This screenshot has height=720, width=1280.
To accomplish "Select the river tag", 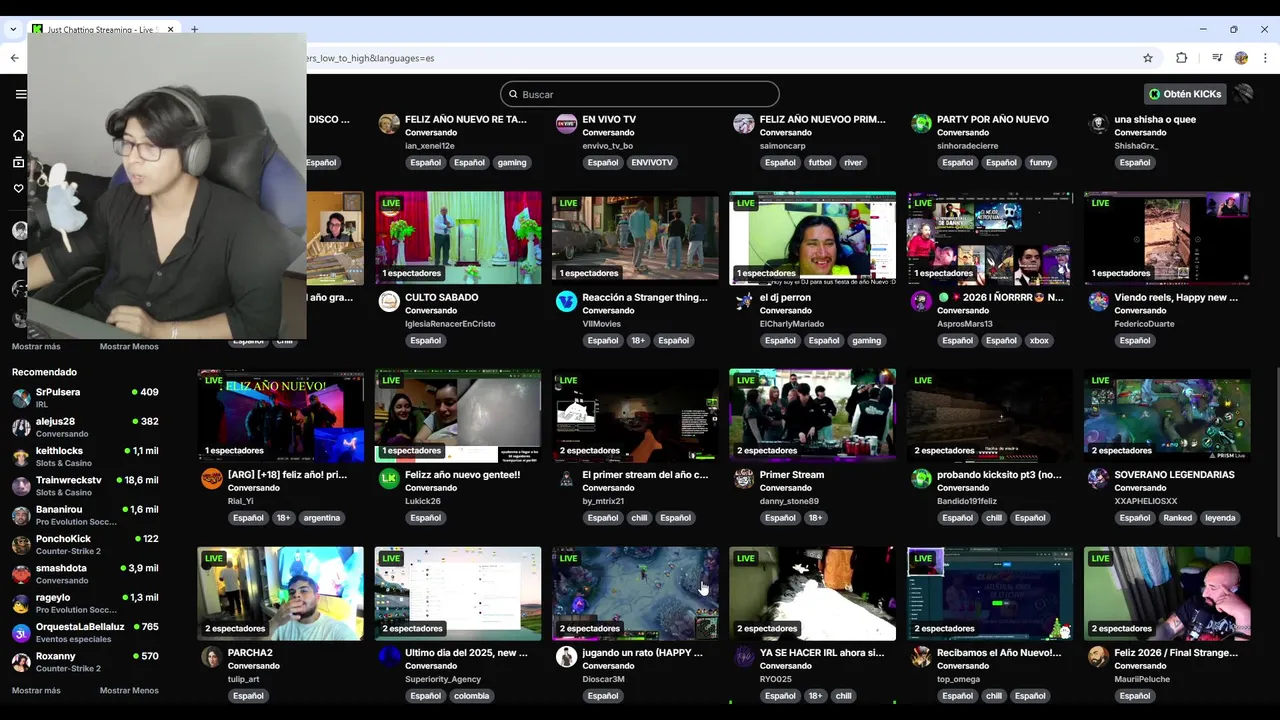I will click(x=853, y=163).
